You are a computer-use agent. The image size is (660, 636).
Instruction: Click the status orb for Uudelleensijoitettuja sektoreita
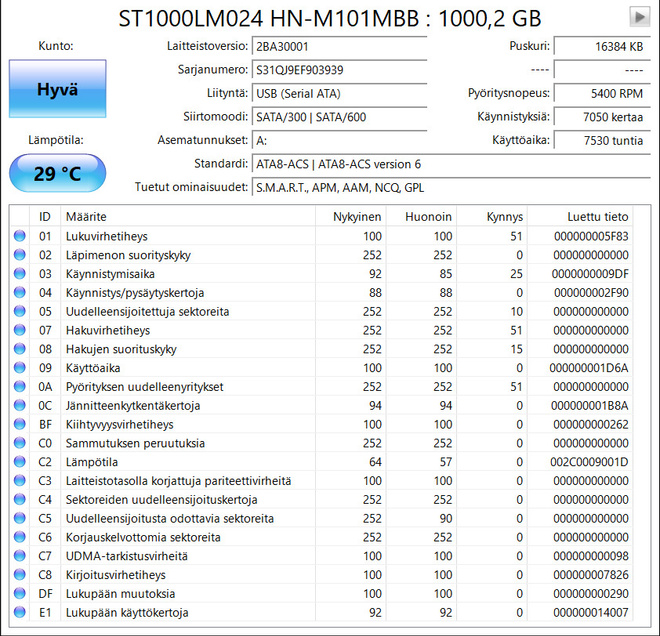[x=20, y=311]
